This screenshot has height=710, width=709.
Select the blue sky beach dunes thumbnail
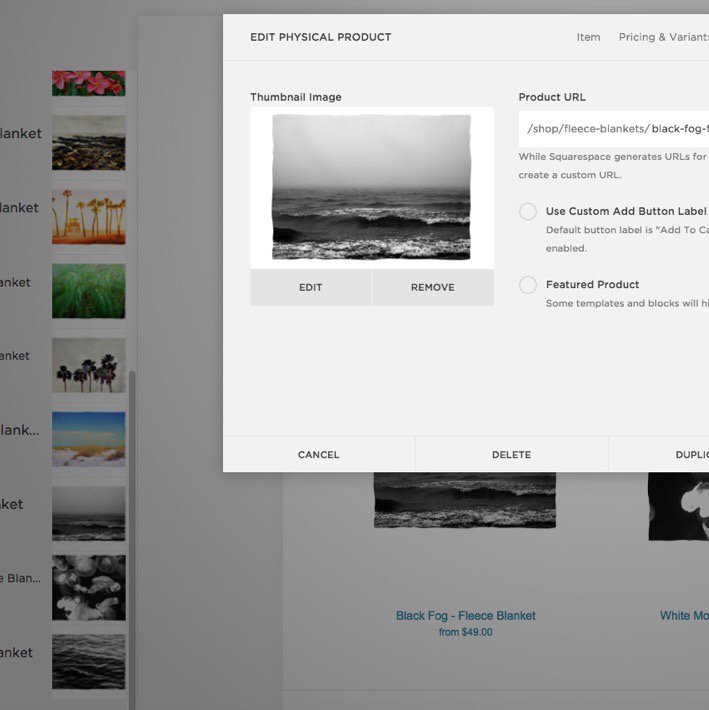coord(89,439)
